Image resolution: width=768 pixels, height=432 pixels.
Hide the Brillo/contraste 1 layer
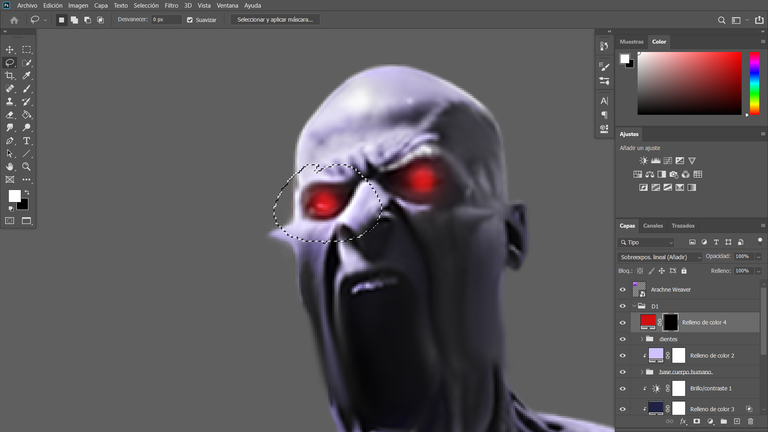tap(623, 388)
